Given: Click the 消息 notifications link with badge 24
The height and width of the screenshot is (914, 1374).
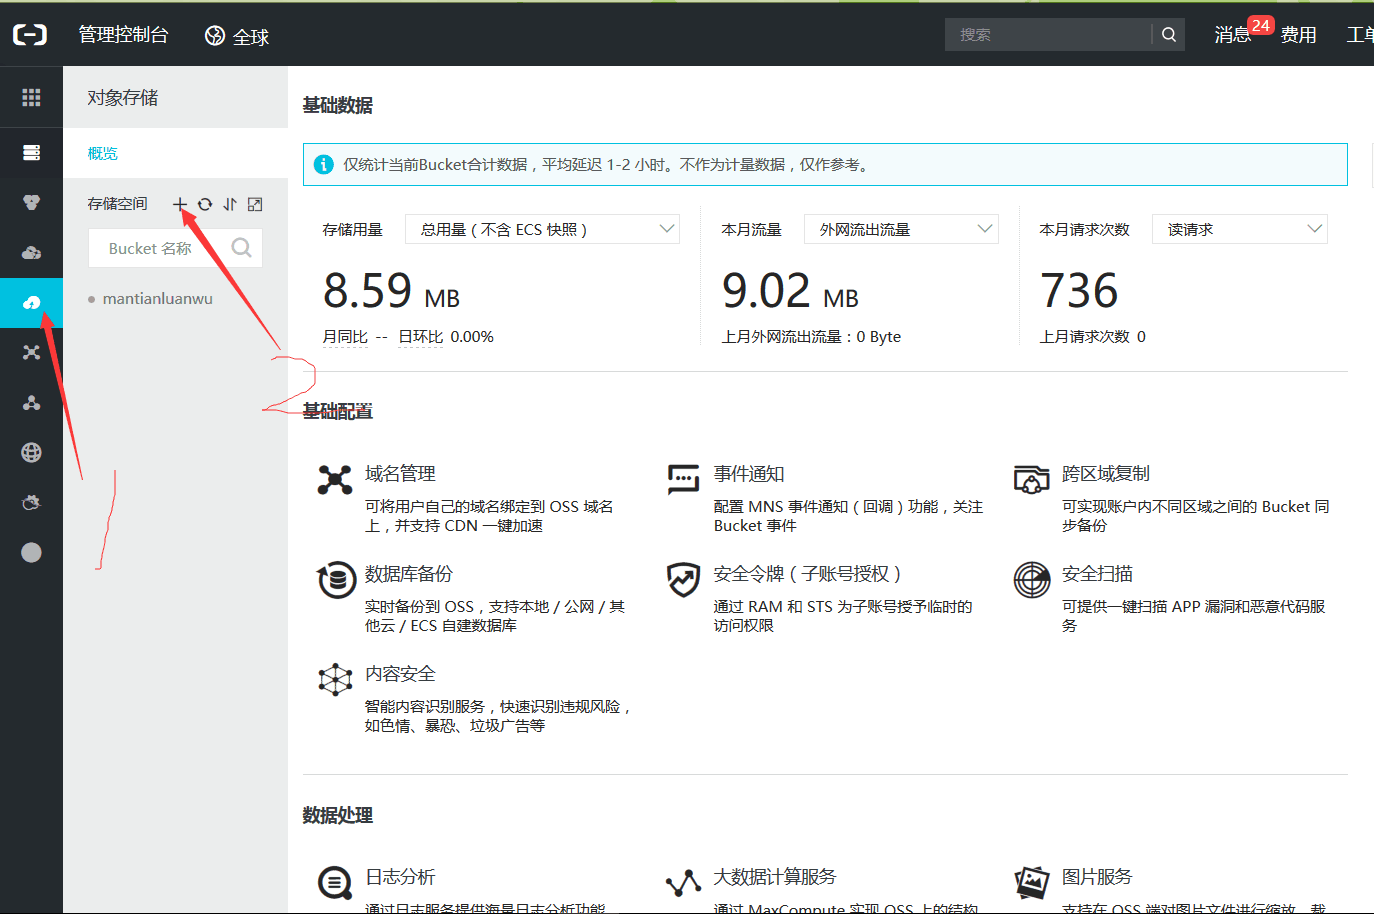Looking at the screenshot, I should coord(1230,34).
